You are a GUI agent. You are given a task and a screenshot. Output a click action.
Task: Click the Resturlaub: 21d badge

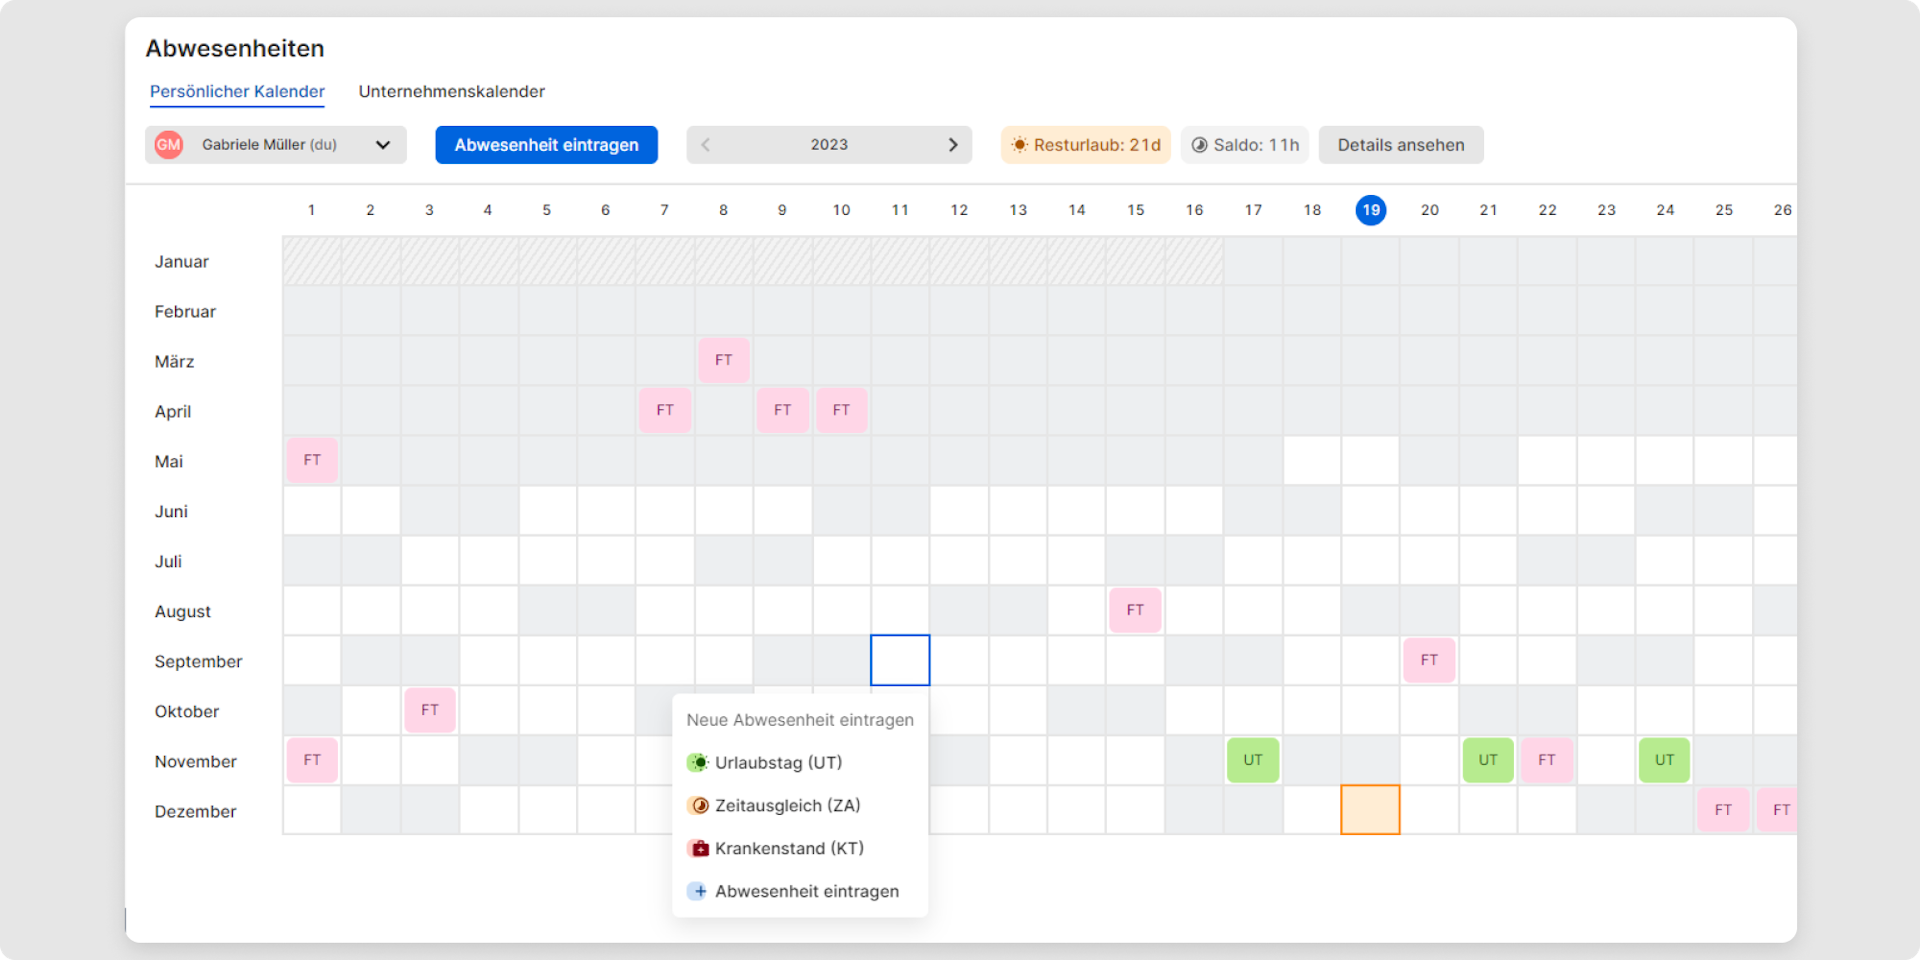tap(1086, 145)
